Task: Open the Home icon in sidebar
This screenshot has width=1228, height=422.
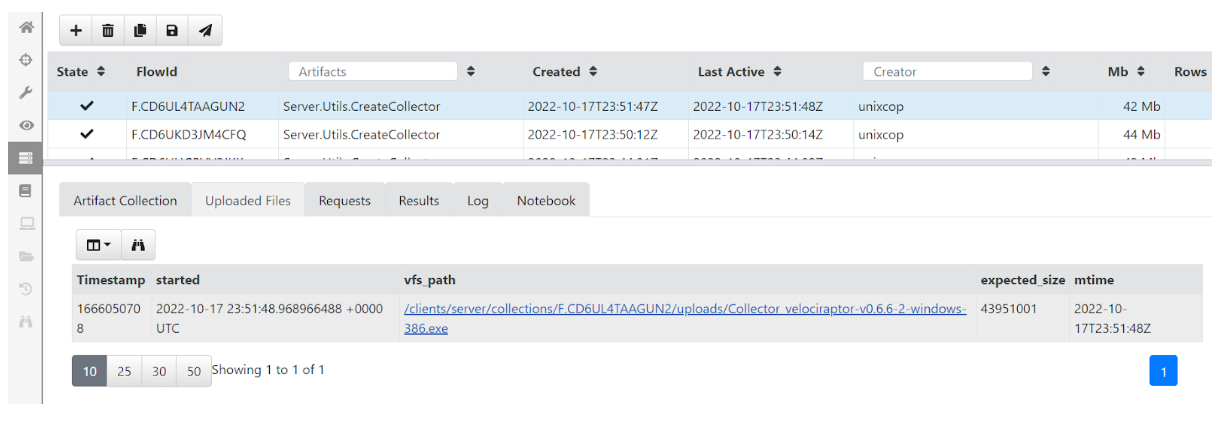Action: tap(26, 28)
